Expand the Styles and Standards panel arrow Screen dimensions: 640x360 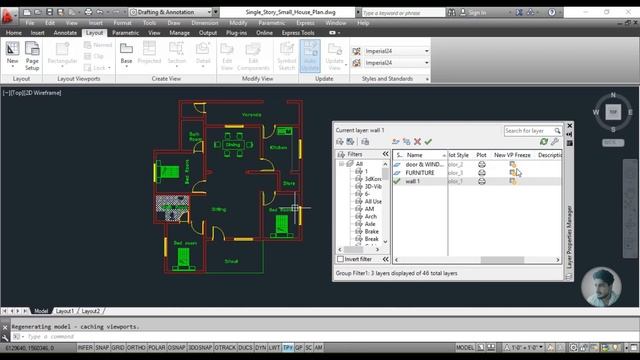pyautogui.click(x=427, y=79)
